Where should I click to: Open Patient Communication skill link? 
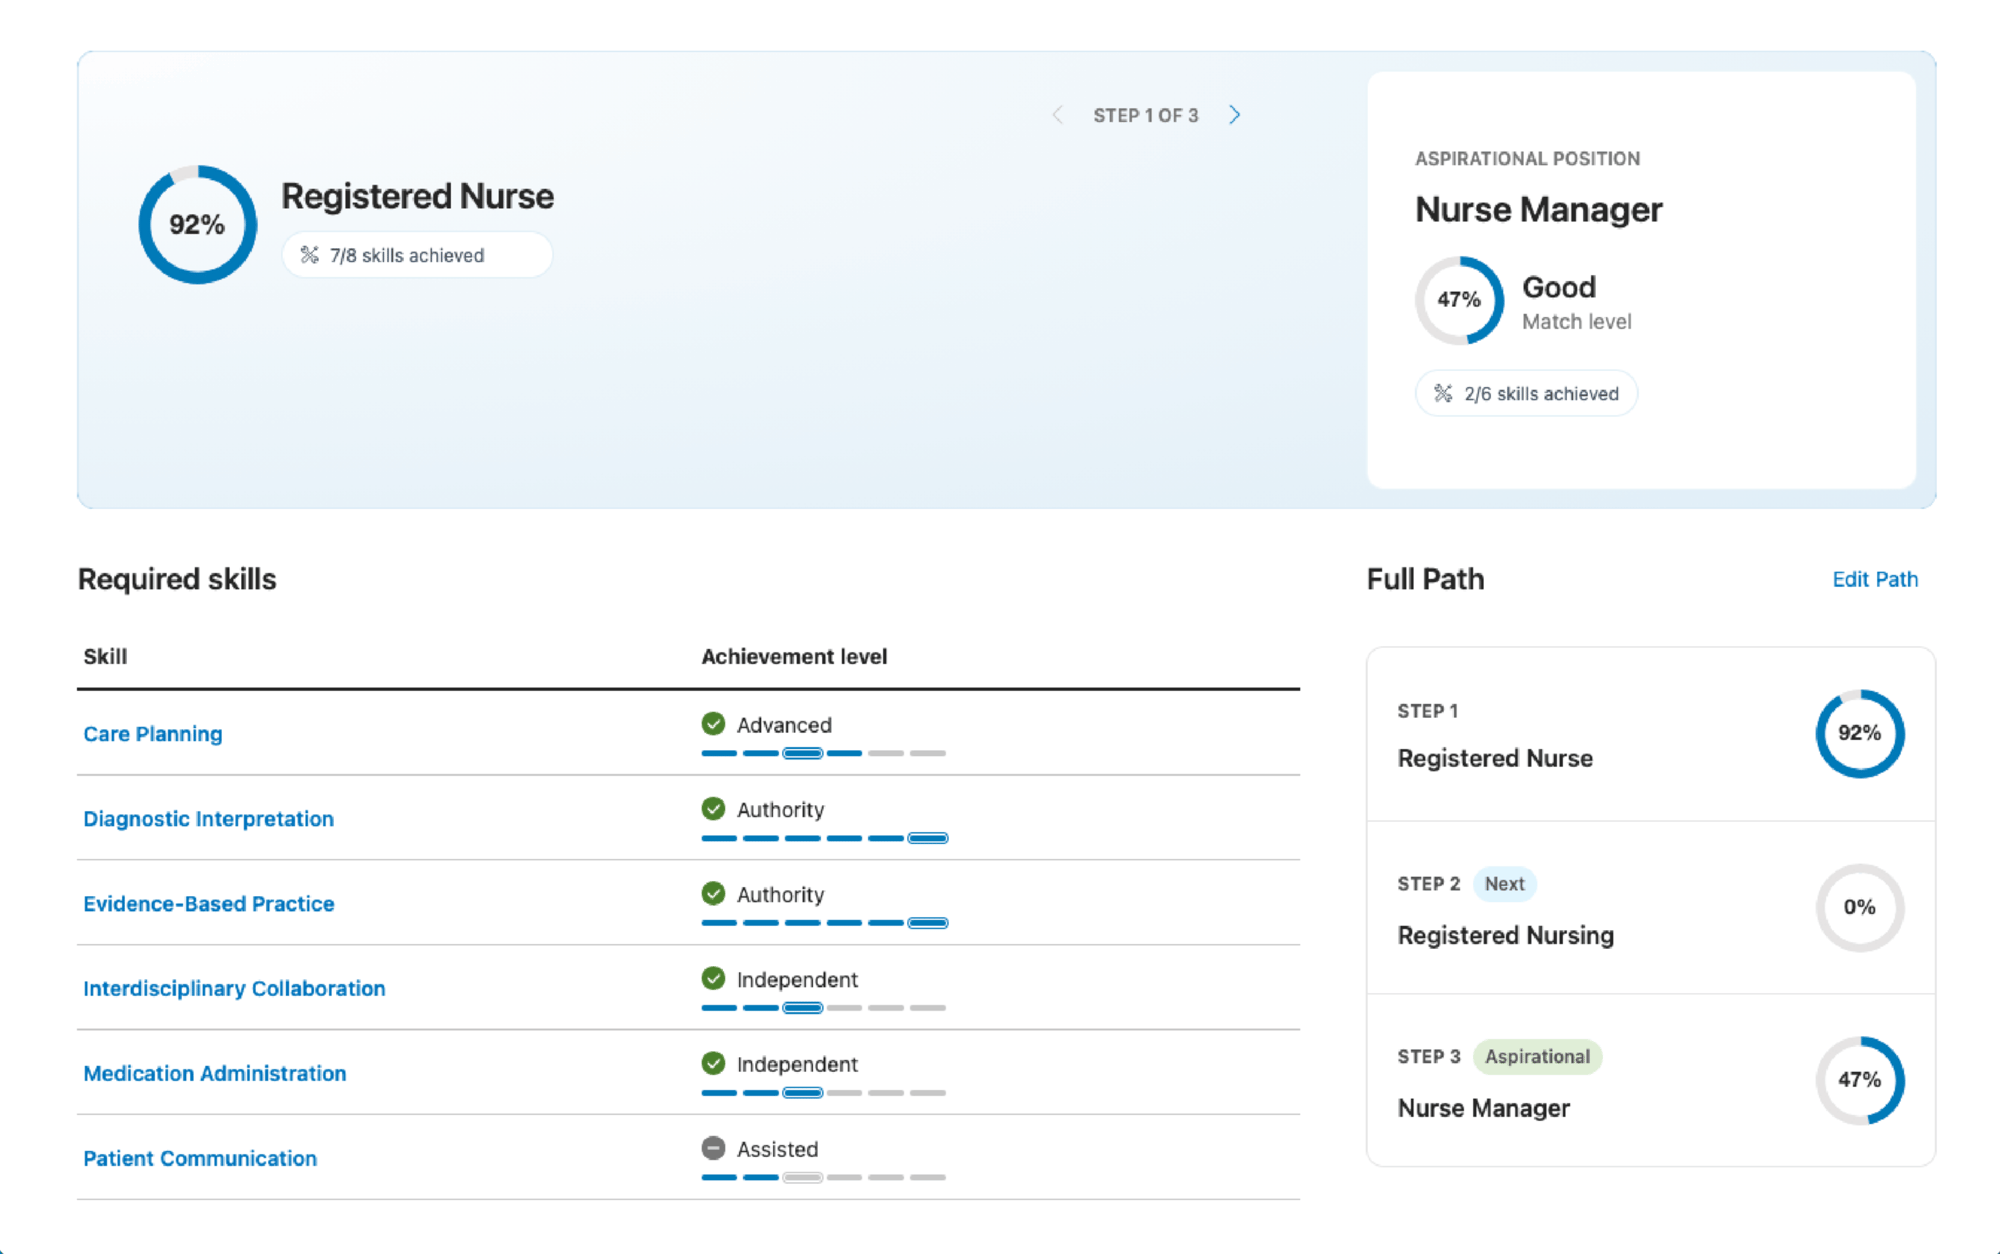[x=200, y=1159]
